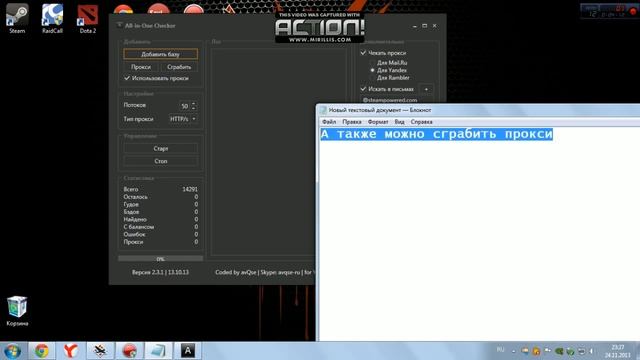
Task: Click the Осталось statistics row
Action: tap(160, 197)
